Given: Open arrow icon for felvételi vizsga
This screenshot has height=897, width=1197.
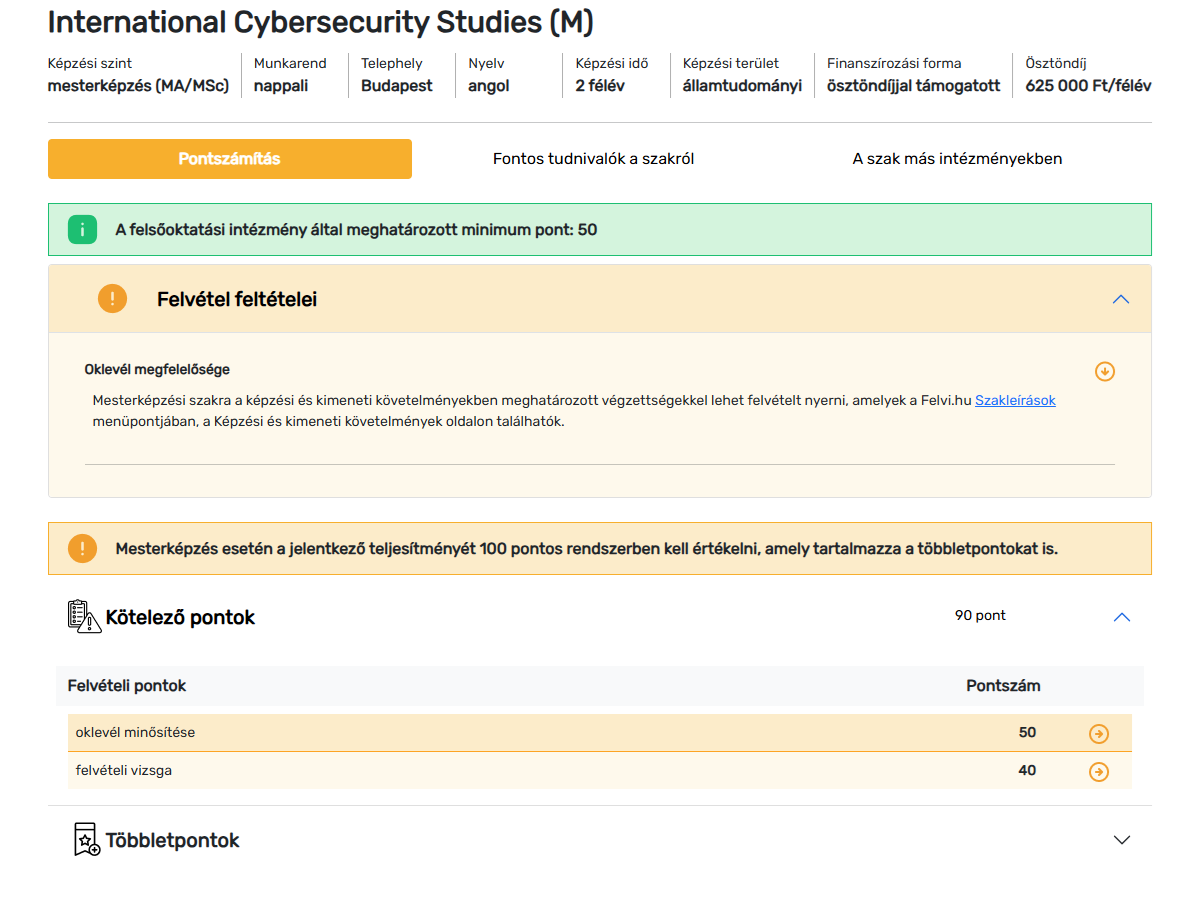Looking at the screenshot, I should click(x=1098, y=771).
